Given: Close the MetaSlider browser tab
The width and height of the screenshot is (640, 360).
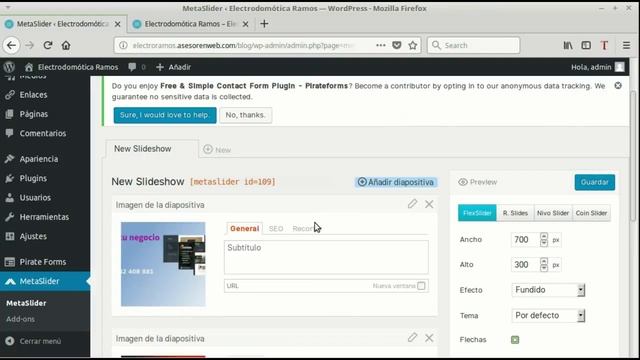Looking at the screenshot, I should pyautogui.click(x=118, y=24).
